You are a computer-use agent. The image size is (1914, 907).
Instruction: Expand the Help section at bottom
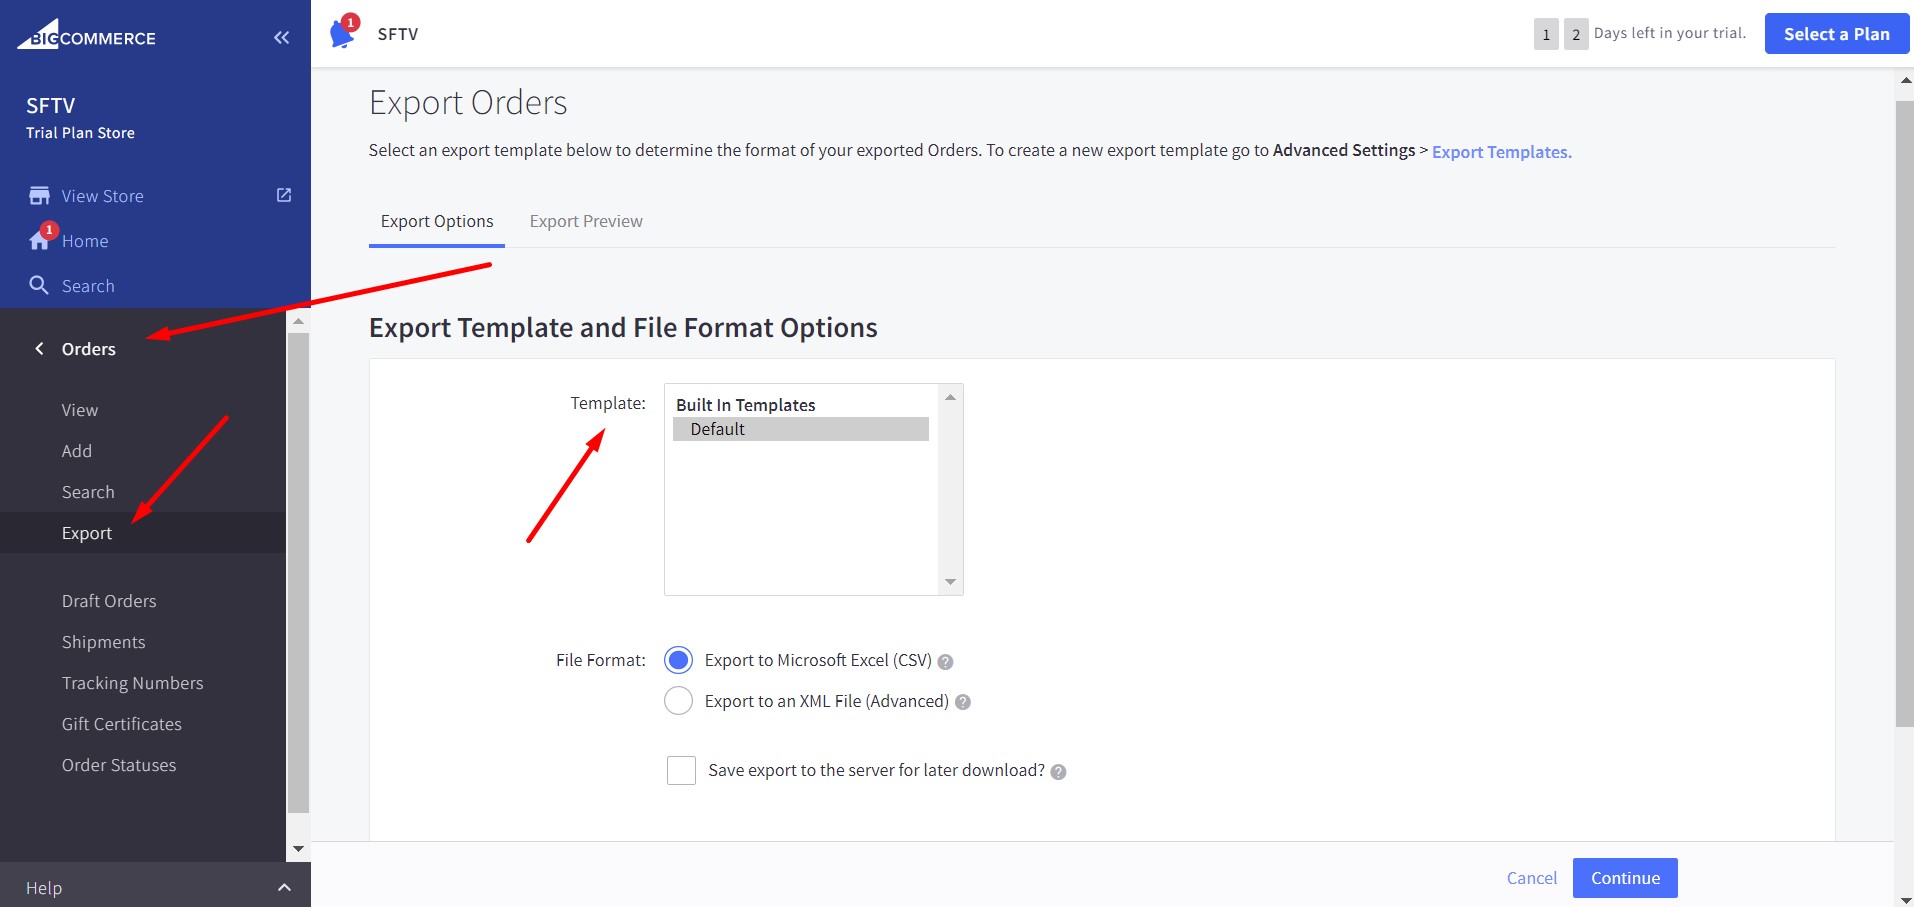[284, 886]
